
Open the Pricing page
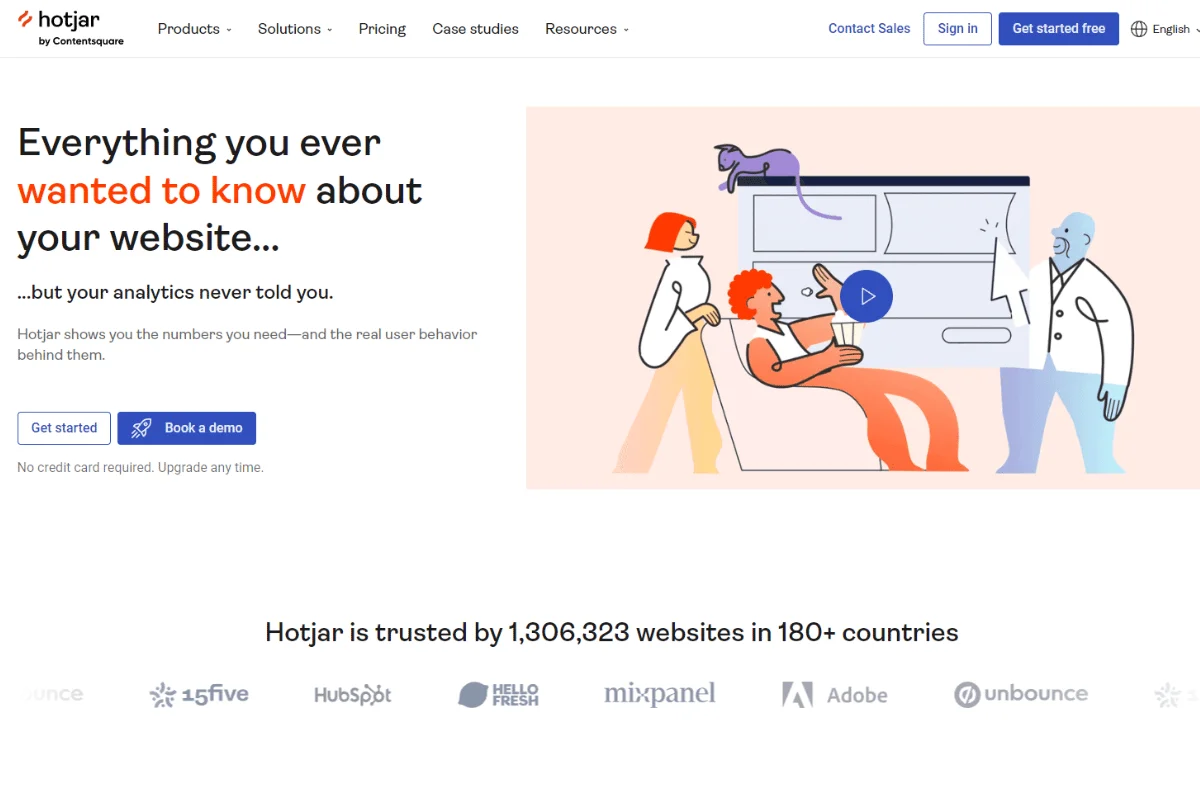click(382, 29)
